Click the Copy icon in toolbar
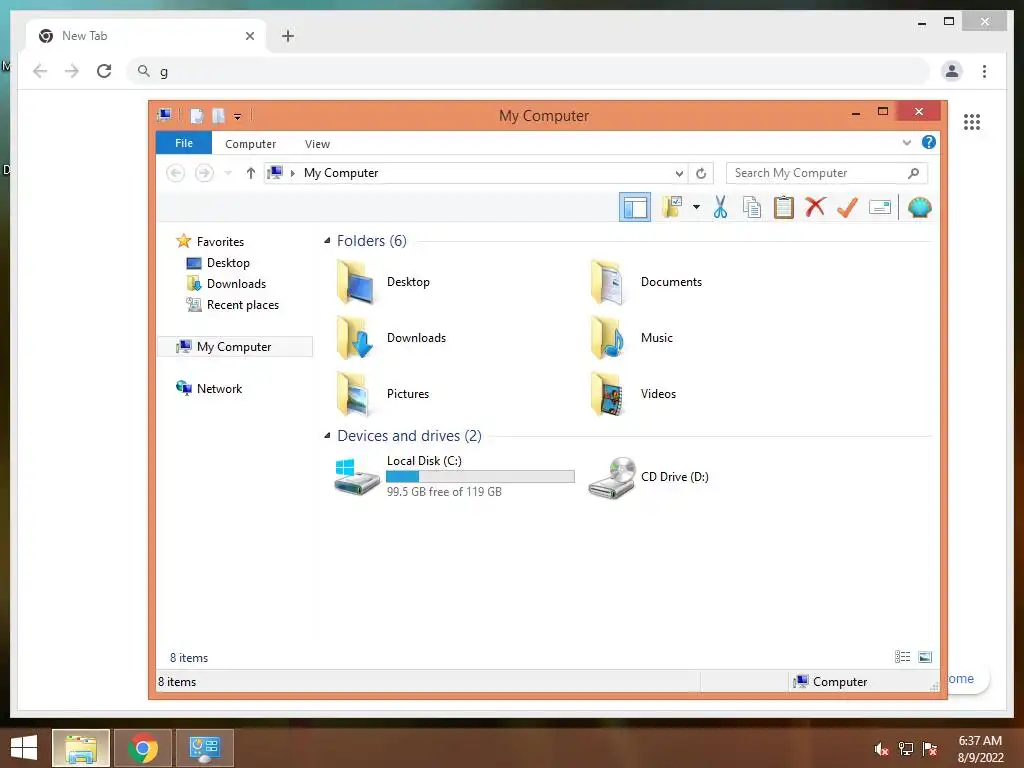1024x768 pixels. tap(752, 208)
